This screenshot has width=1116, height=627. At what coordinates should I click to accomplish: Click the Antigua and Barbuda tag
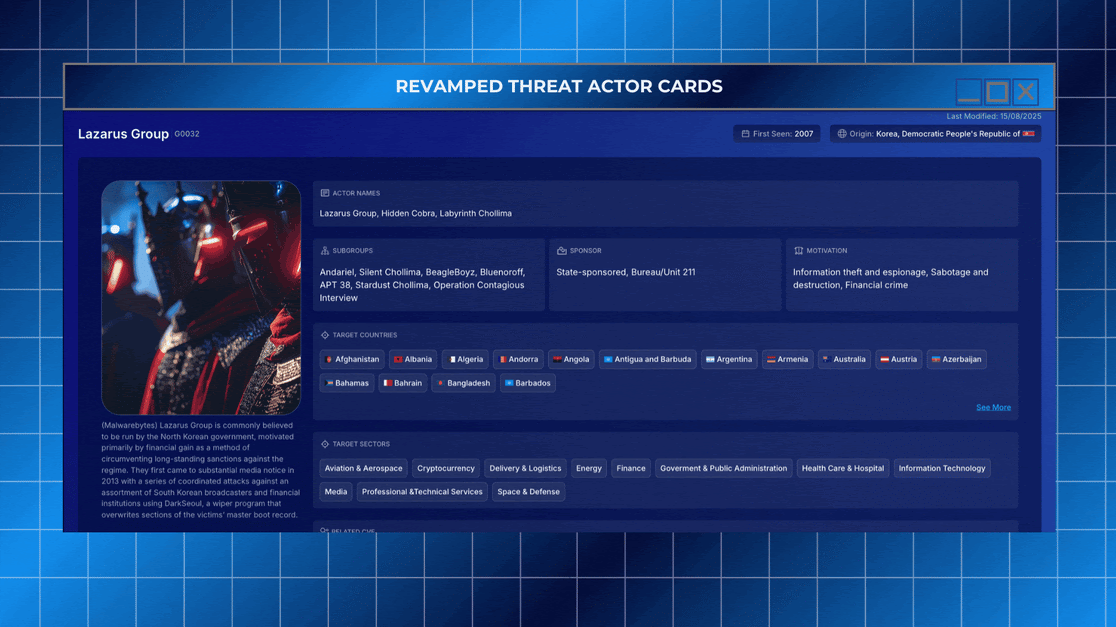647,359
